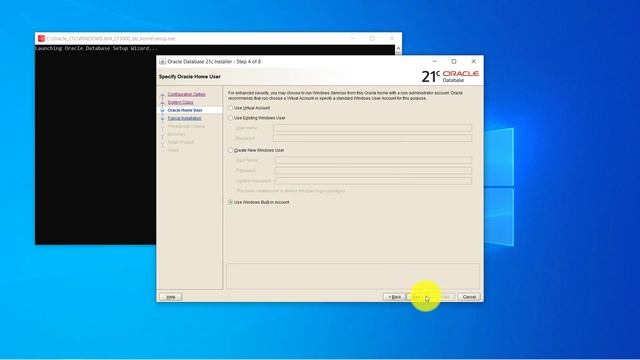Close the setup.exe console window
Screen dimensions: 640x360
click(392, 38)
